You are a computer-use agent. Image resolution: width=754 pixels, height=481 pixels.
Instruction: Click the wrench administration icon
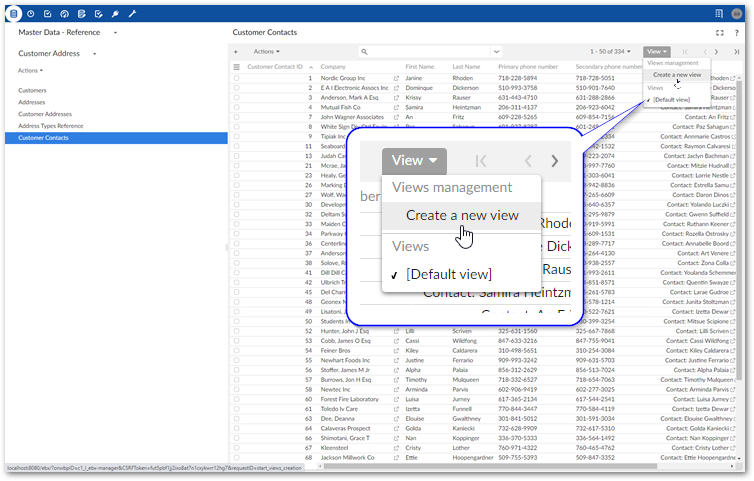pos(133,13)
